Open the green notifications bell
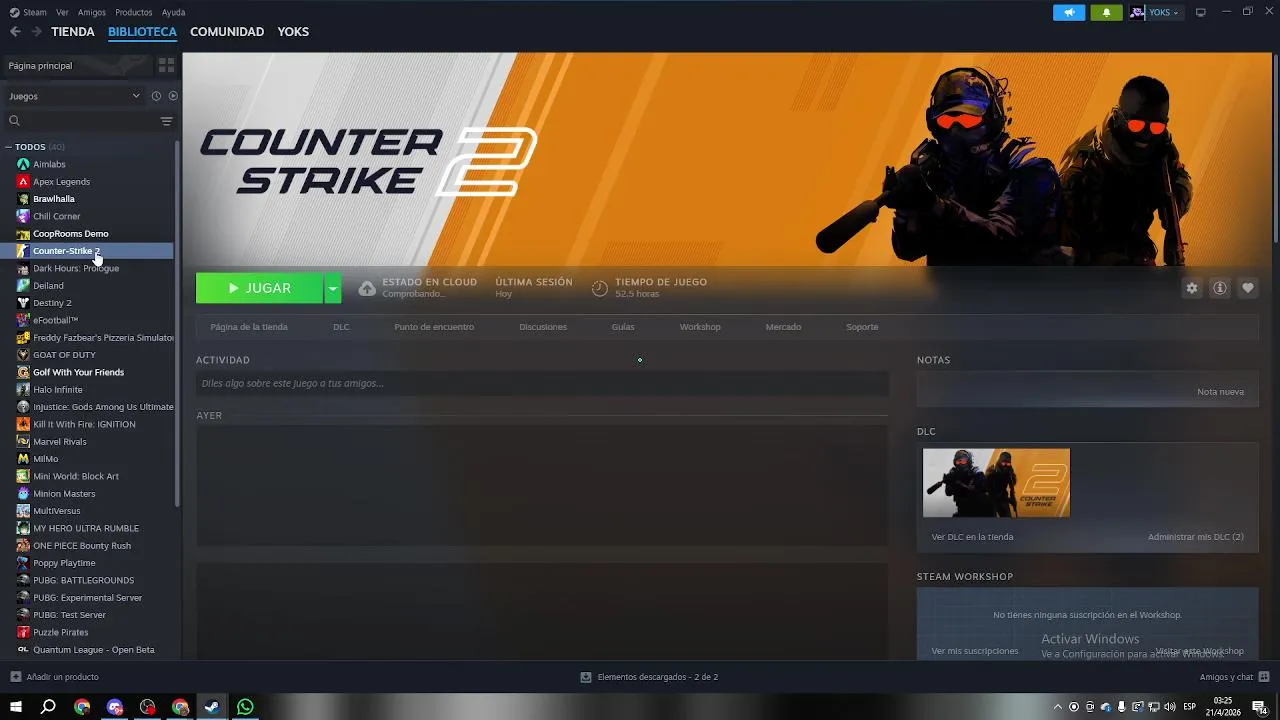1280x720 pixels. pos(1106,12)
